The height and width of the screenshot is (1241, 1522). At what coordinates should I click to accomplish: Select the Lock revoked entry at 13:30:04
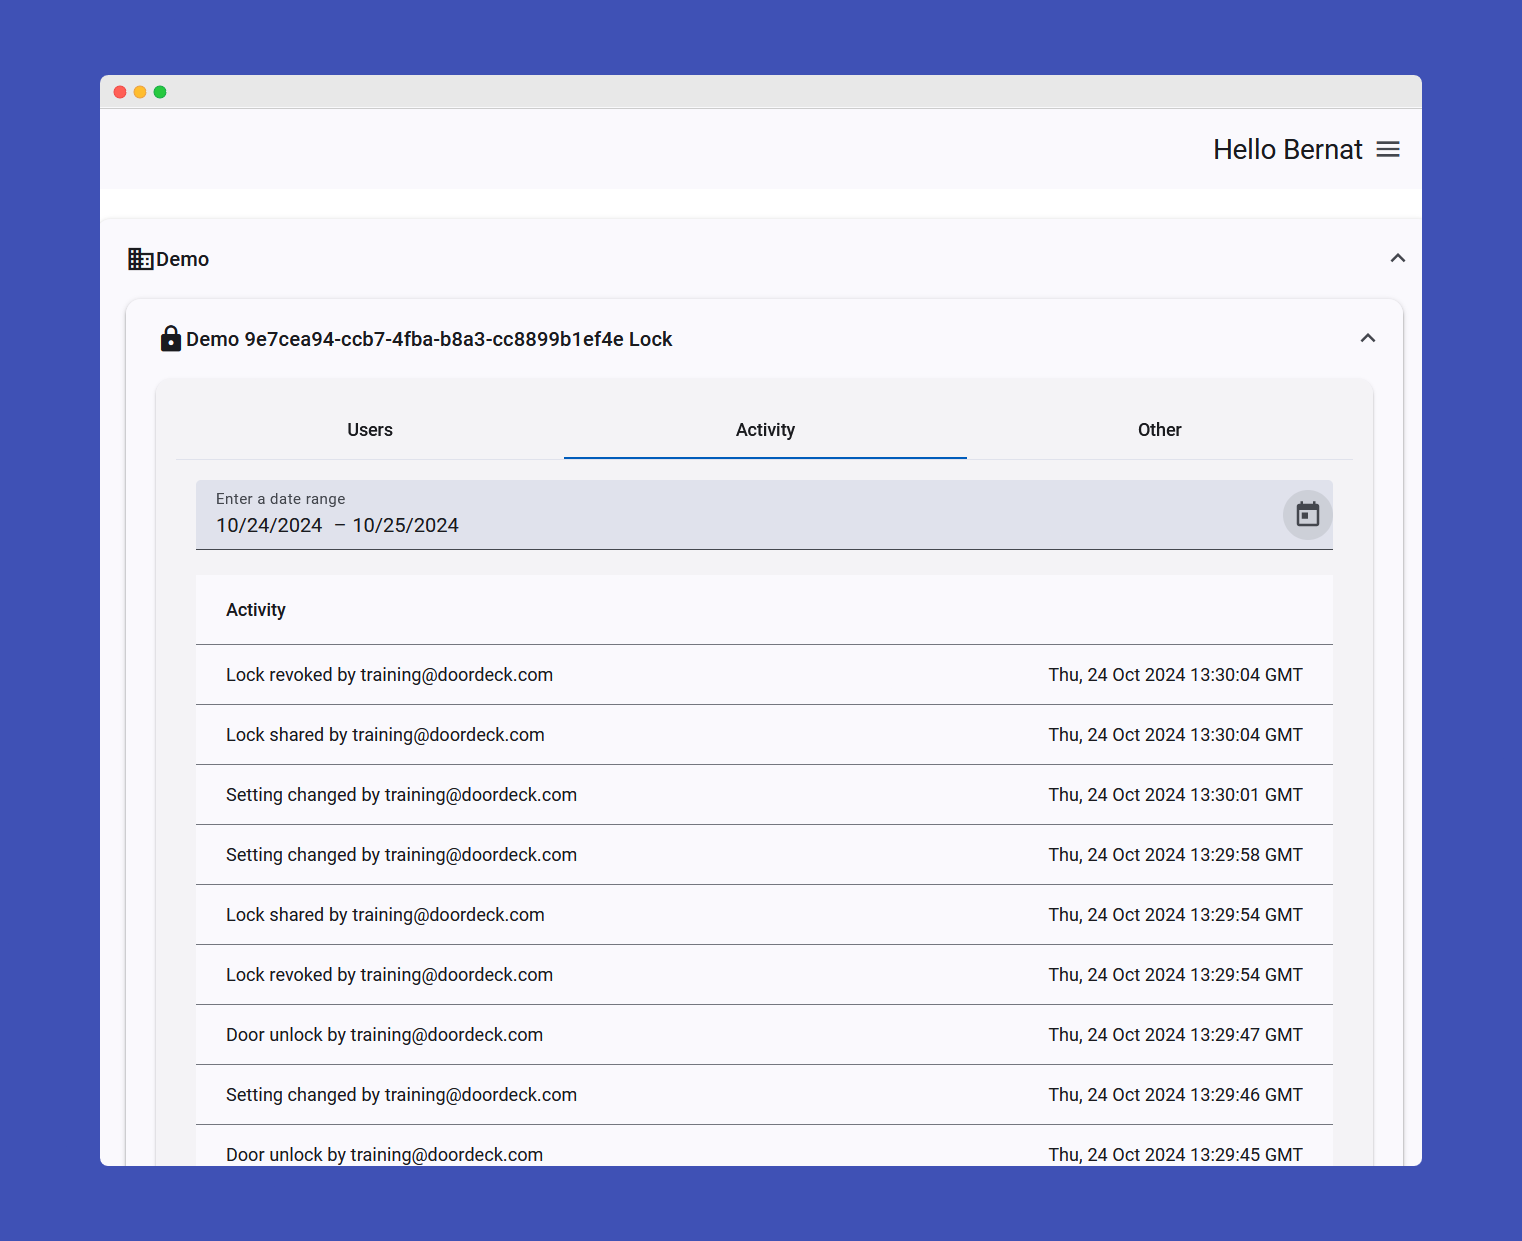(389, 675)
